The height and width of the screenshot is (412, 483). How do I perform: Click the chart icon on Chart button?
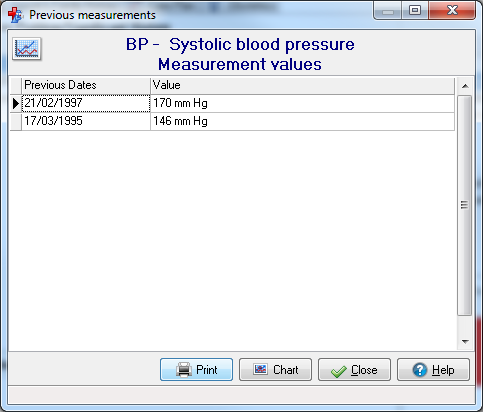pyautogui.click(x=260, y=369)
